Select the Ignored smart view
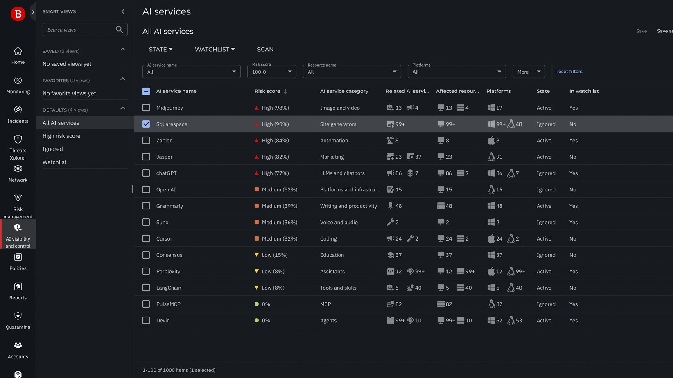Viewport: 673px width, 378px height. pos(53,149)
